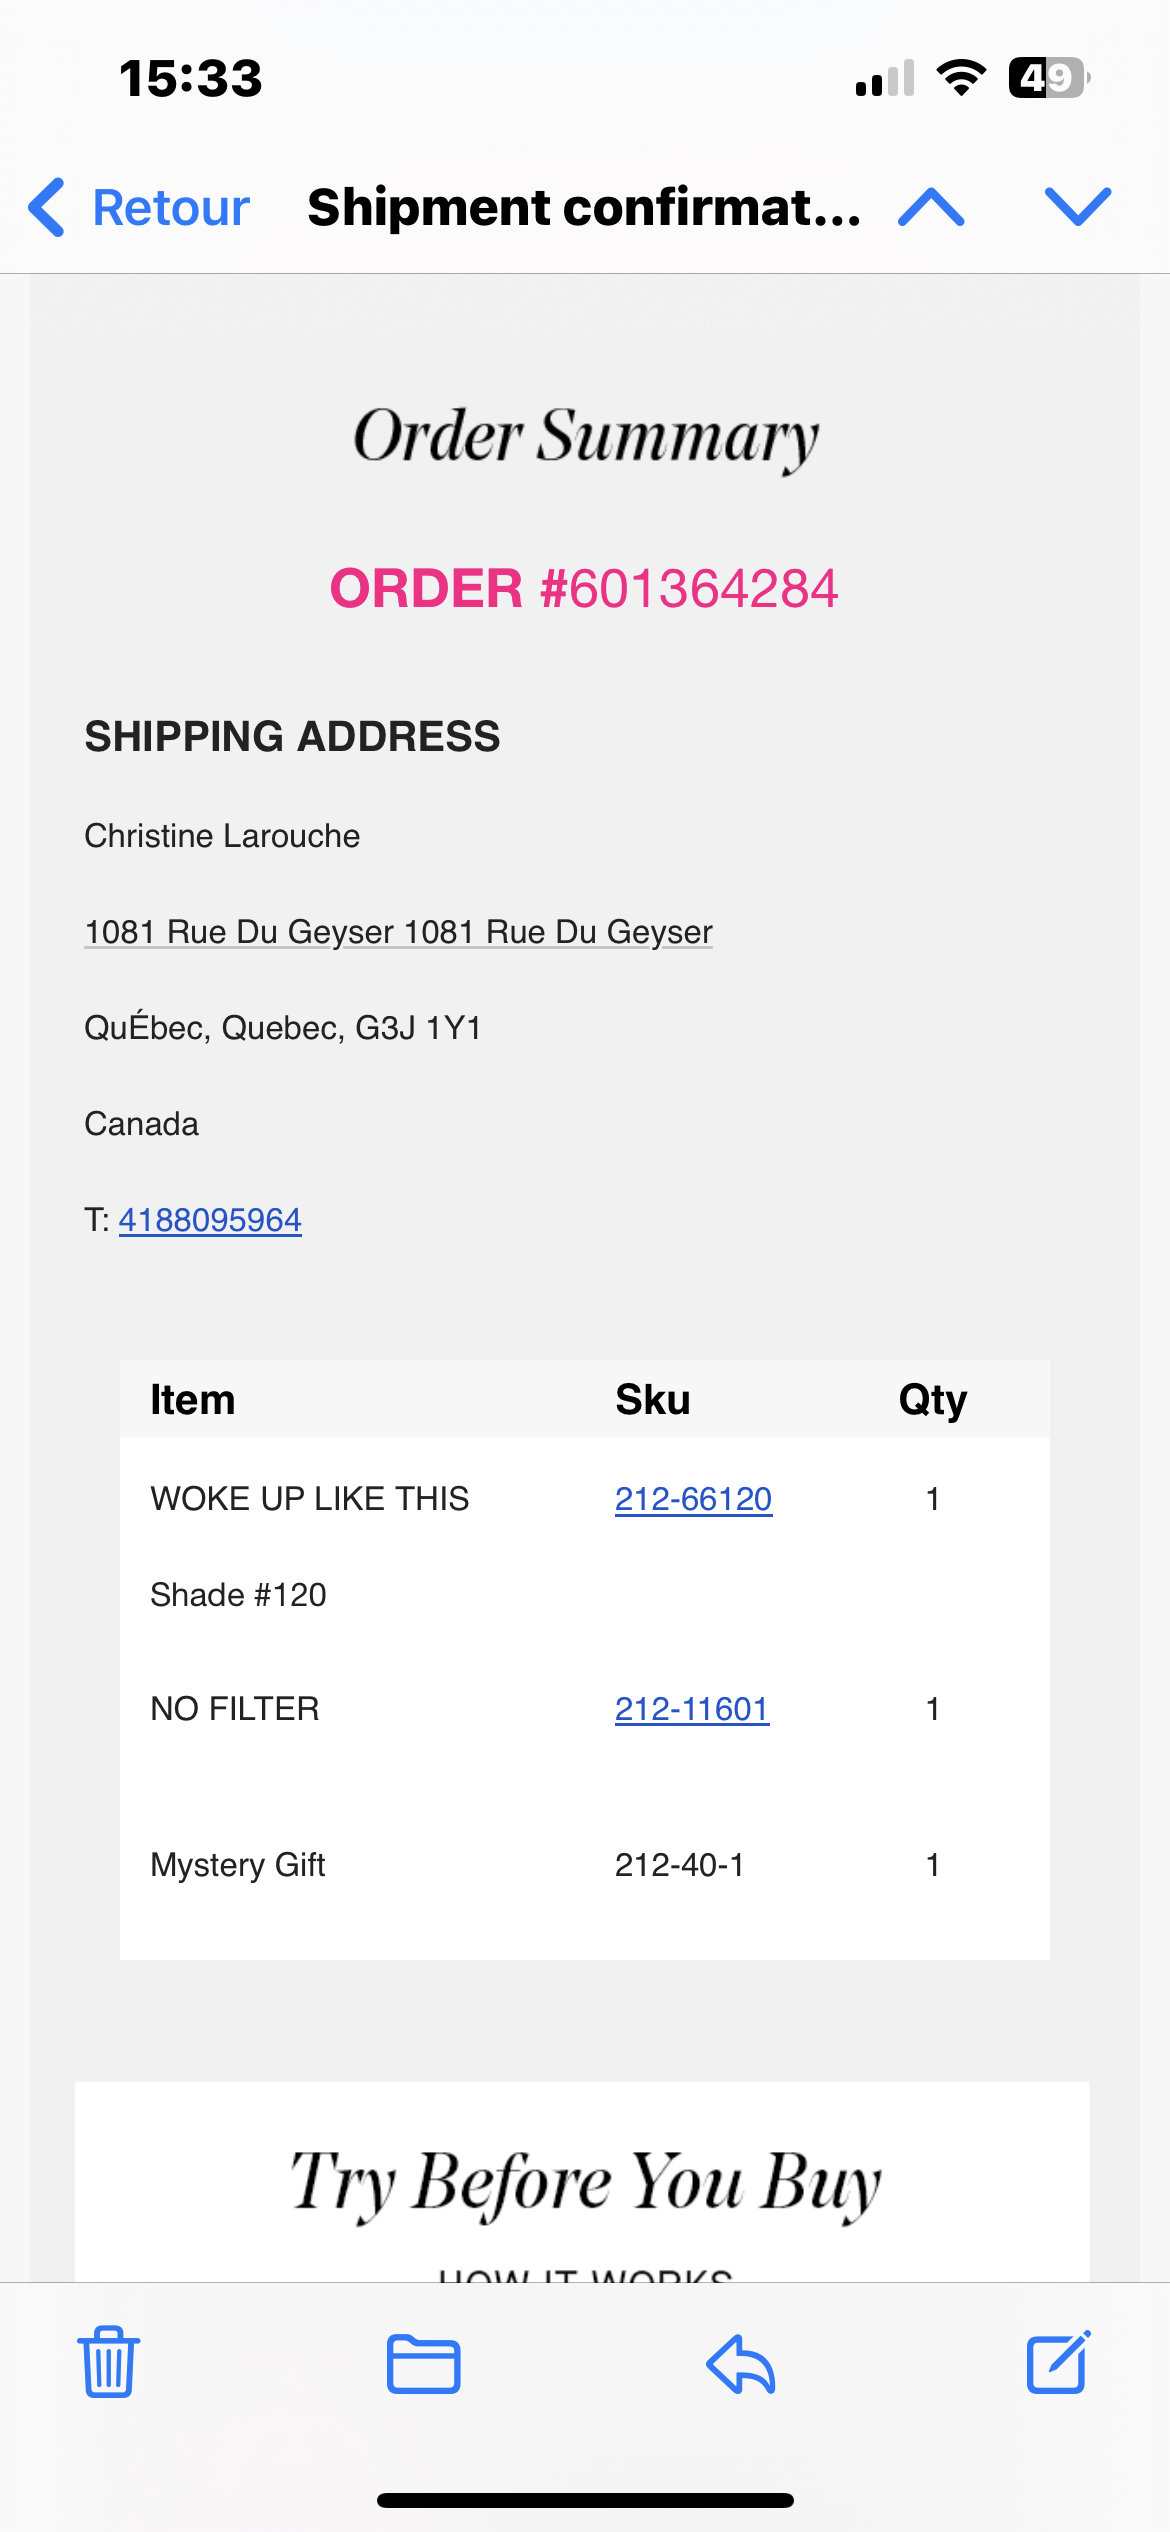Image resolution: width=1170 pixels, height=2532 pixels.
Task: Tap the back chevron beside Retour
Action: point(47,207)
